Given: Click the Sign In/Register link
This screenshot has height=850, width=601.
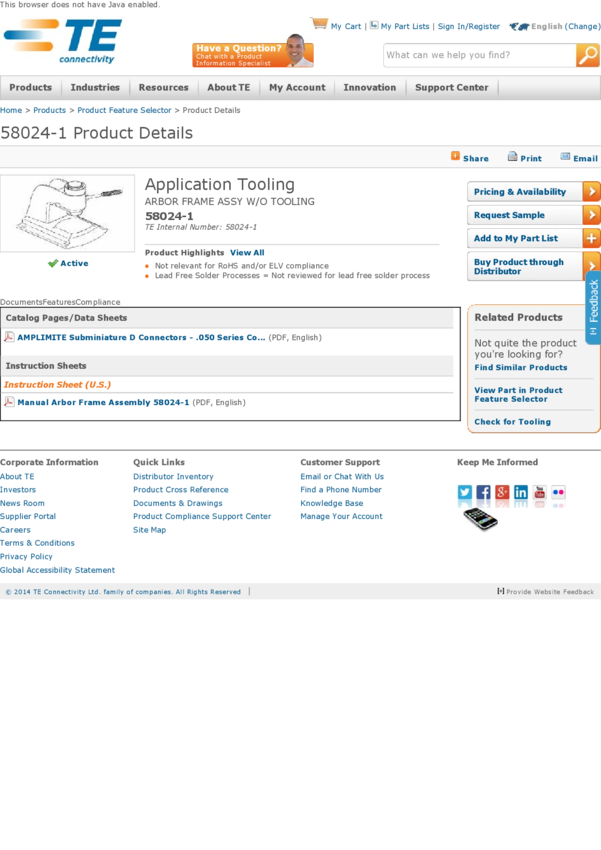Looking at the screenshot, I should tap(469, 26).
